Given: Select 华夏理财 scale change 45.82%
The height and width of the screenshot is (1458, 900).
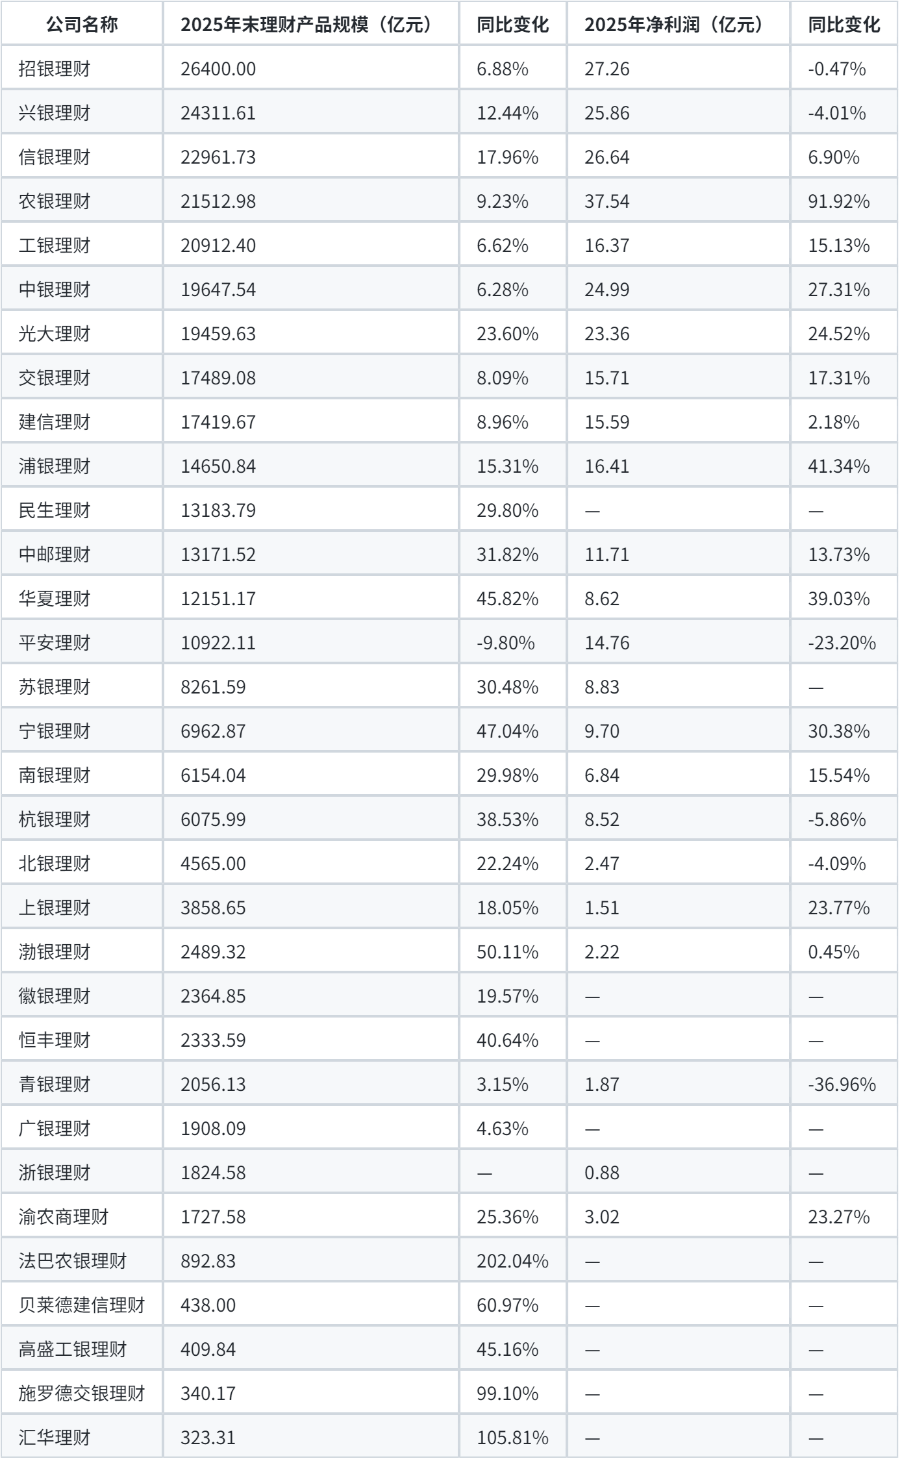Looking at the screenshot, I should pos(507,598).
